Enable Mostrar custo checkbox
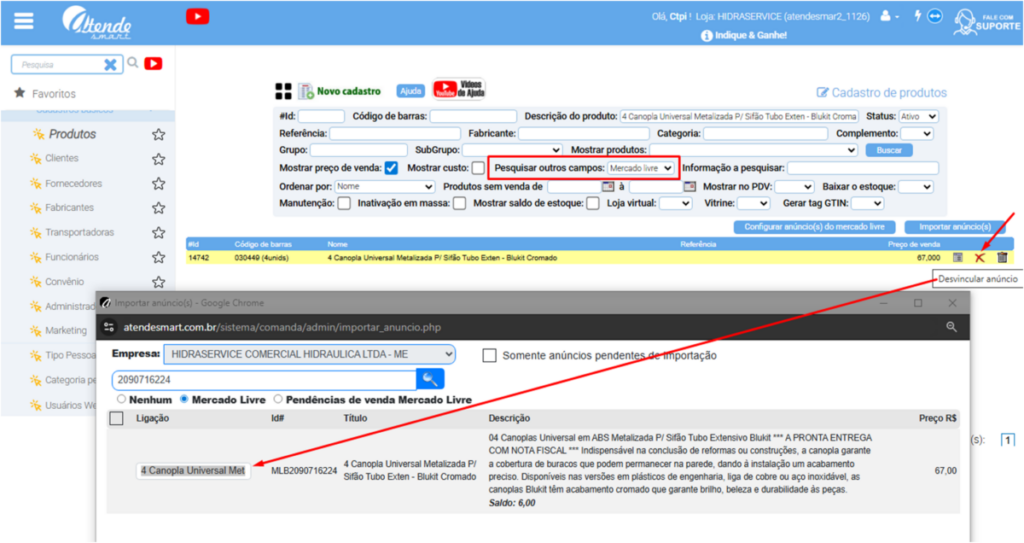The height and width of the screenshot is (543, 1024). click(x=479, y=168)
